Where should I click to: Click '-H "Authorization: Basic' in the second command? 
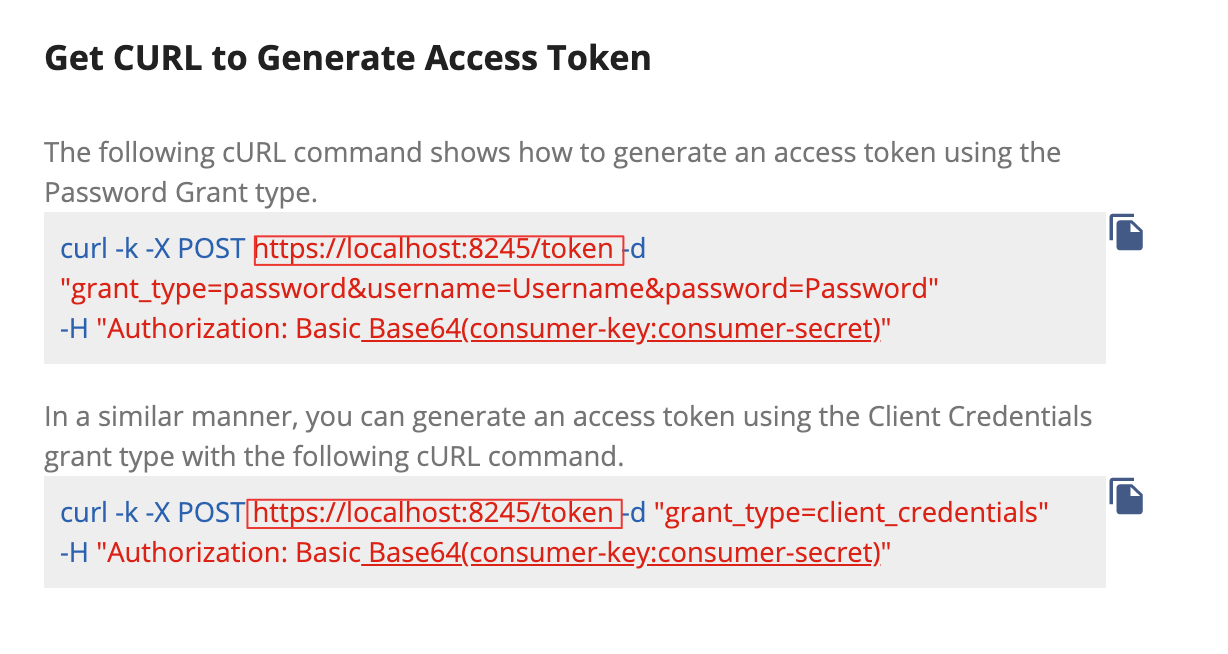point(210,552)
